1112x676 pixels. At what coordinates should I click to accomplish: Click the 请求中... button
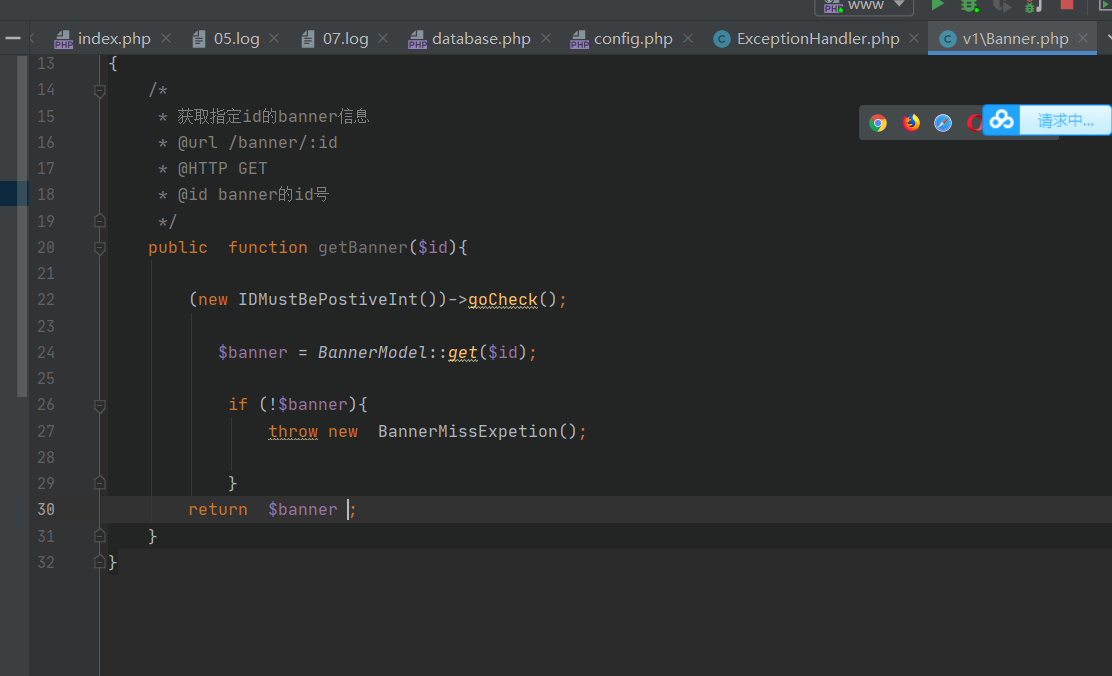[x=1065, y=121]
